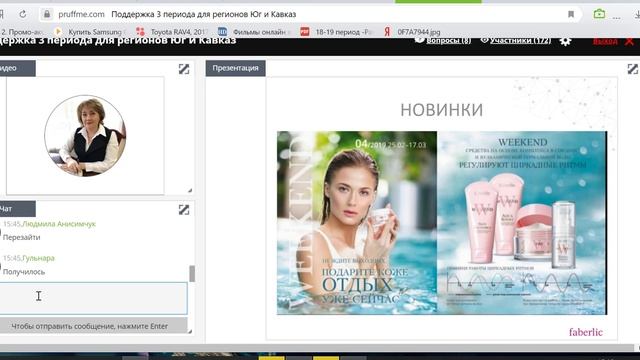Click the chat message input field

(x=93, y=298)
